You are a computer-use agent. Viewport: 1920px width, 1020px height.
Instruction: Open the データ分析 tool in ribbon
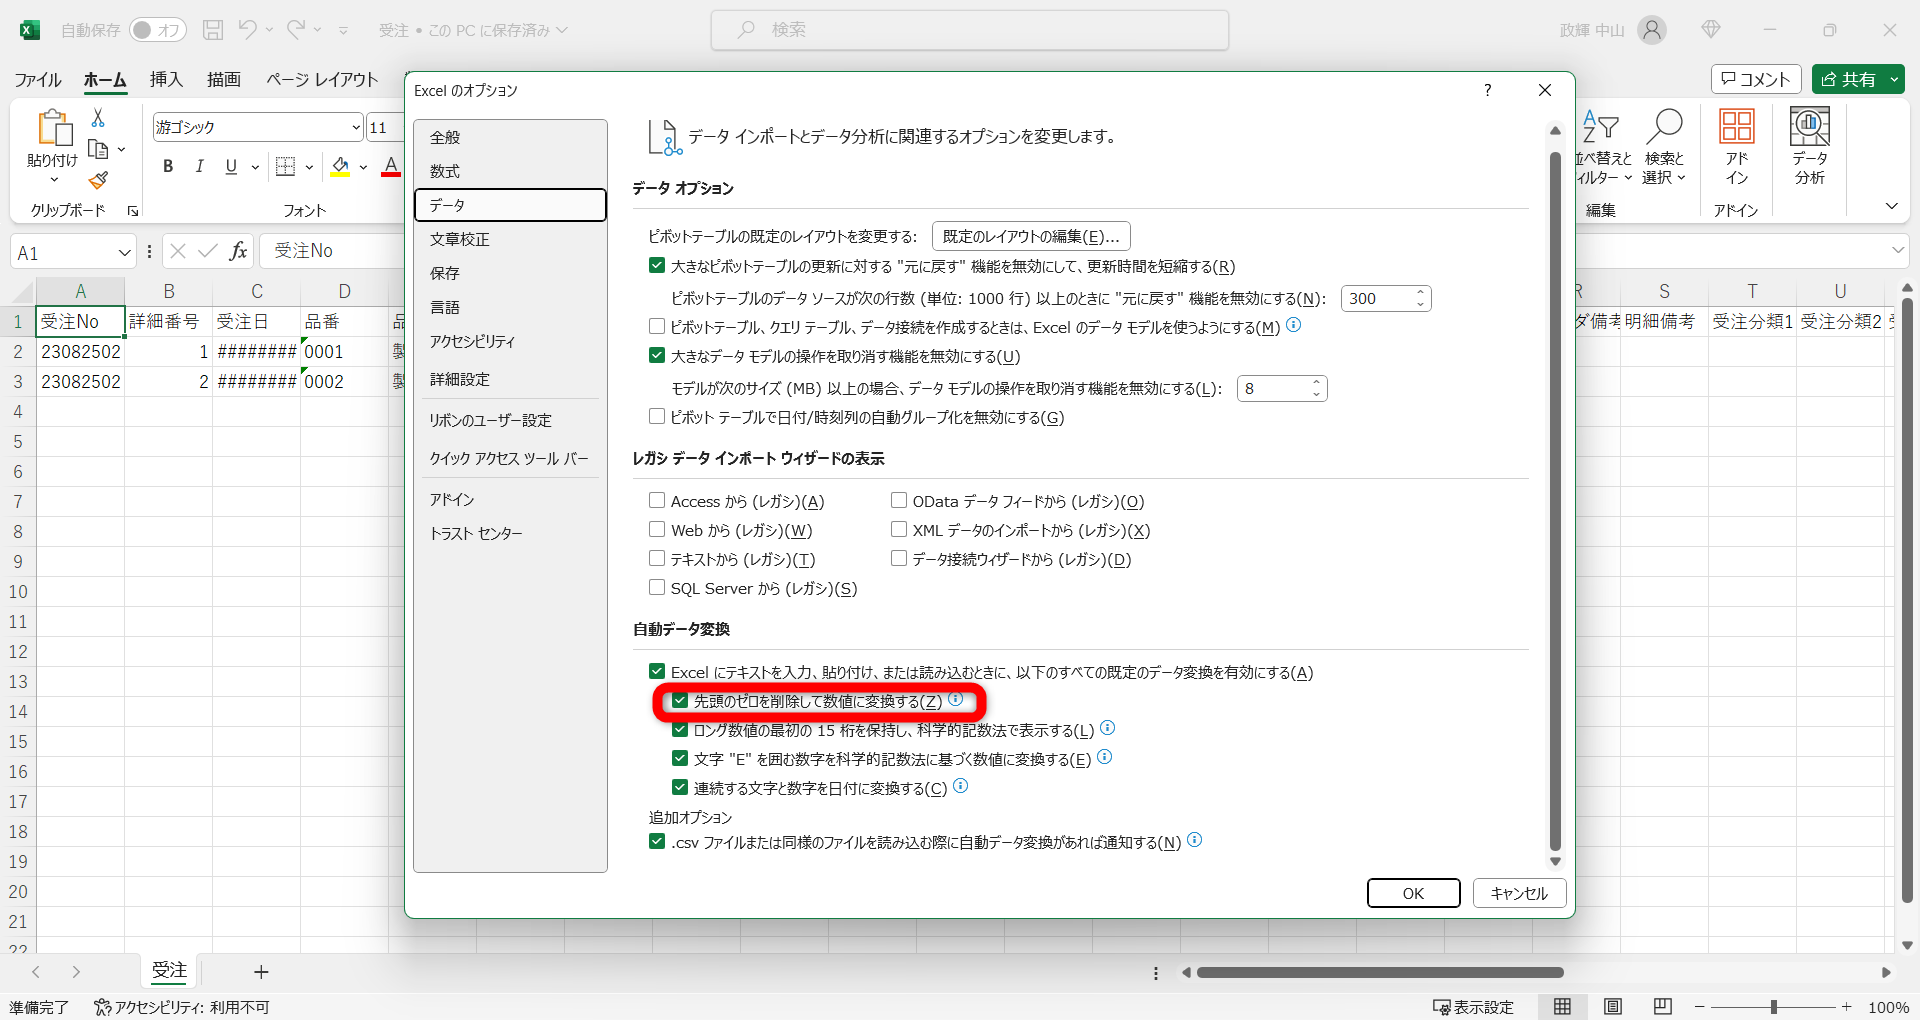(1809, 146)
